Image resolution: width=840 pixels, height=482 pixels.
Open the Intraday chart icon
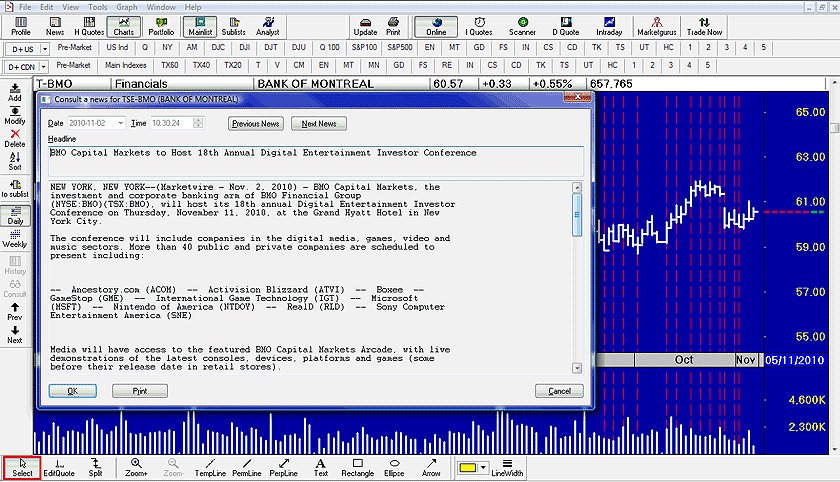609,26
